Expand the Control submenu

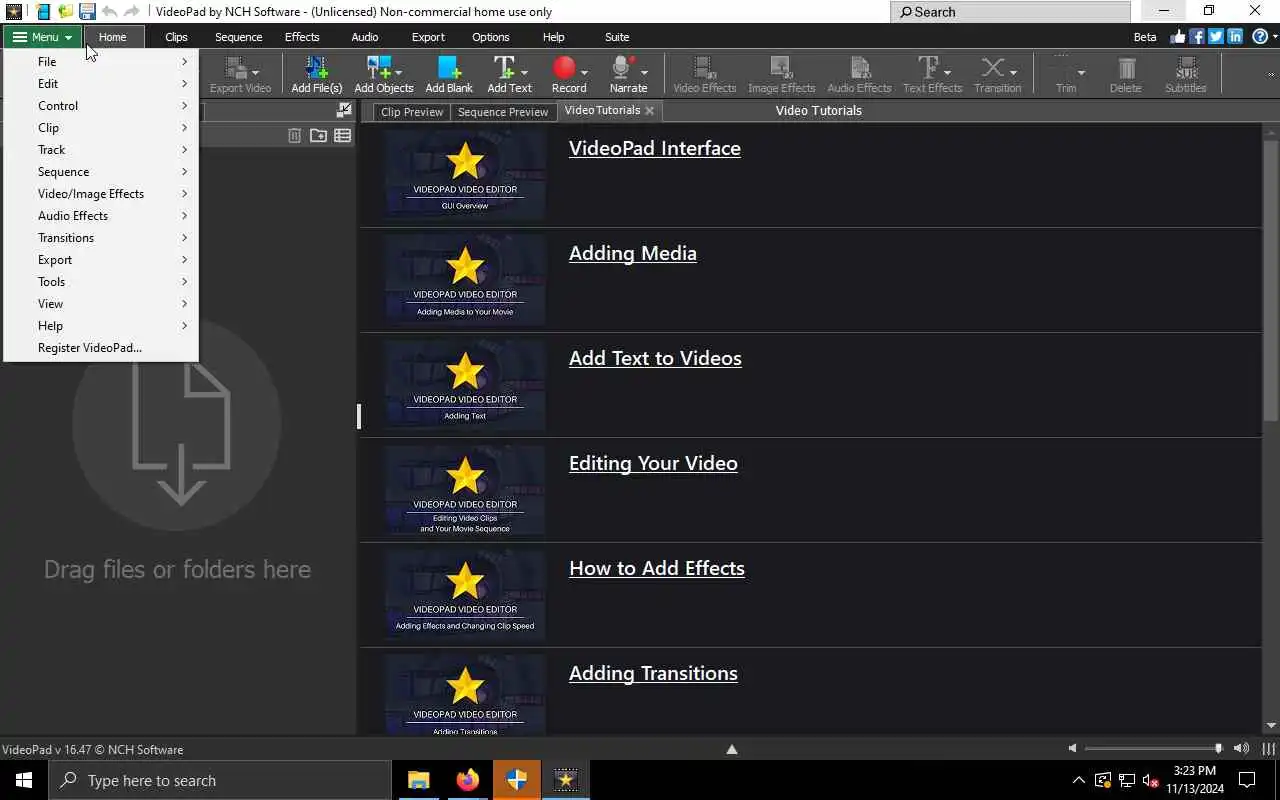tap(101, 106)
